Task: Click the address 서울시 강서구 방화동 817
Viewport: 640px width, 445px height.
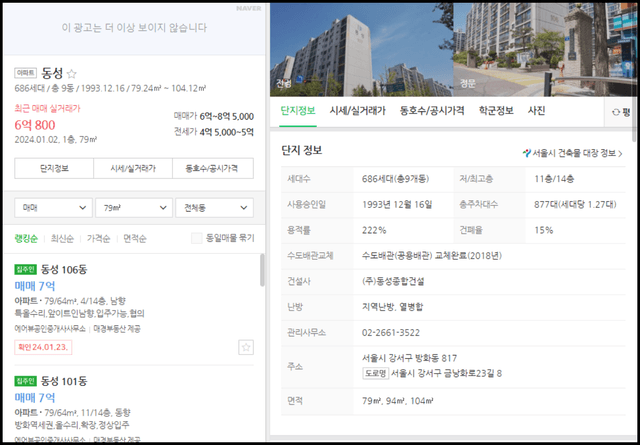Action: (x=409, y=358)
